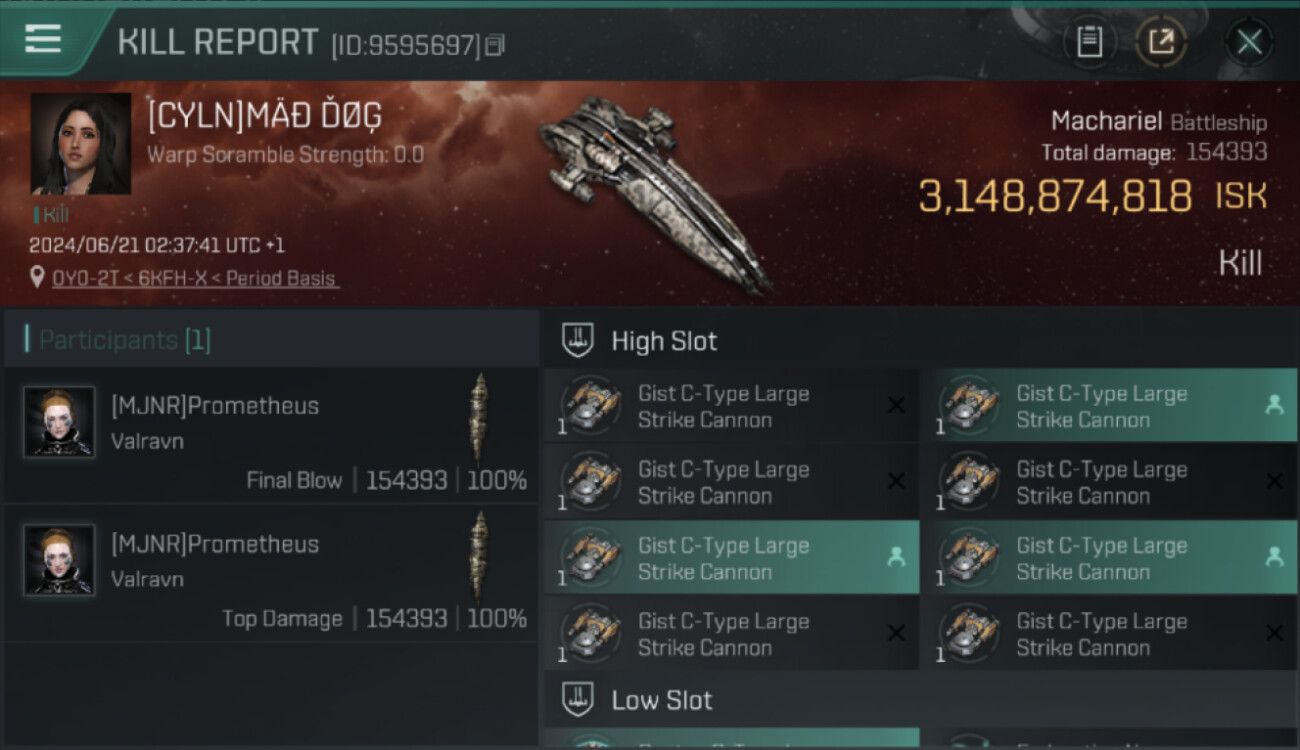The height and width of the screenshot is (750, 1300).
Task: Click the highlighted top-right Strike Cannon person icon
Action: [x=1274, y=405]
